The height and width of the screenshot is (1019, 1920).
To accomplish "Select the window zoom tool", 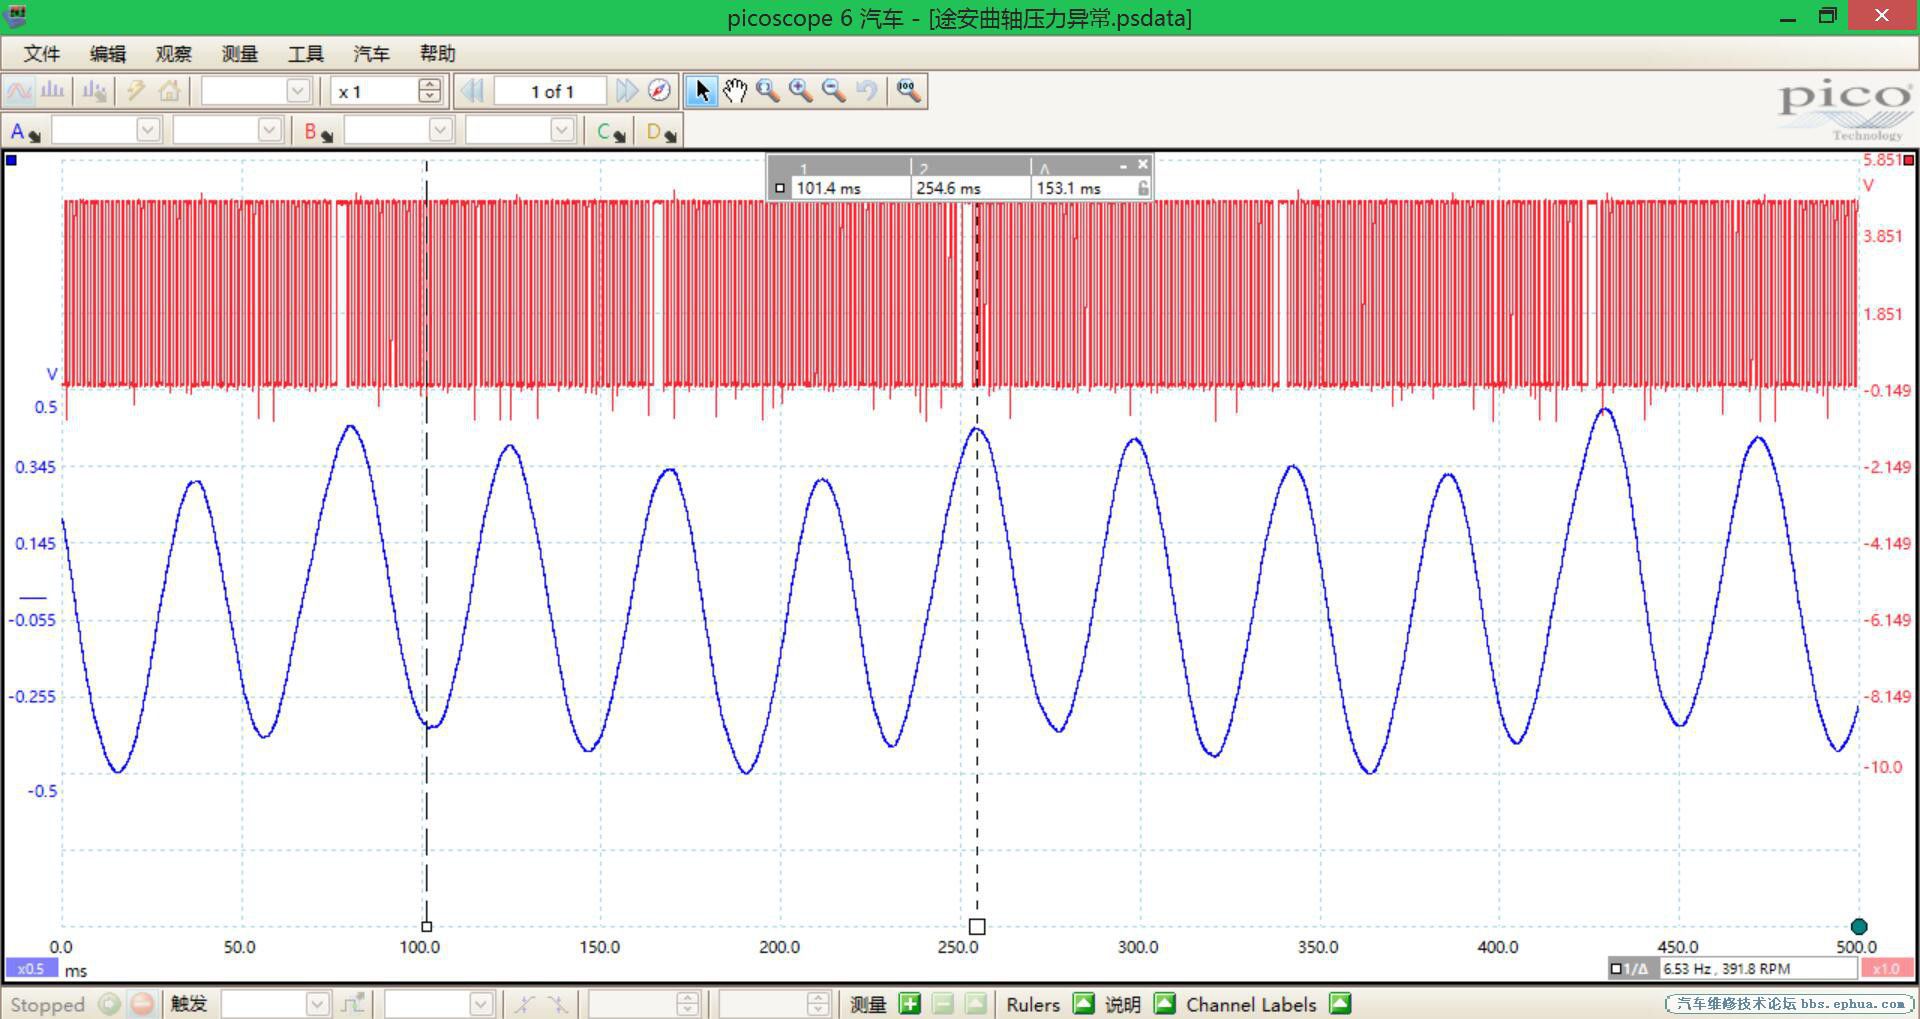I will pyautogui.click(x=768, y=91).
